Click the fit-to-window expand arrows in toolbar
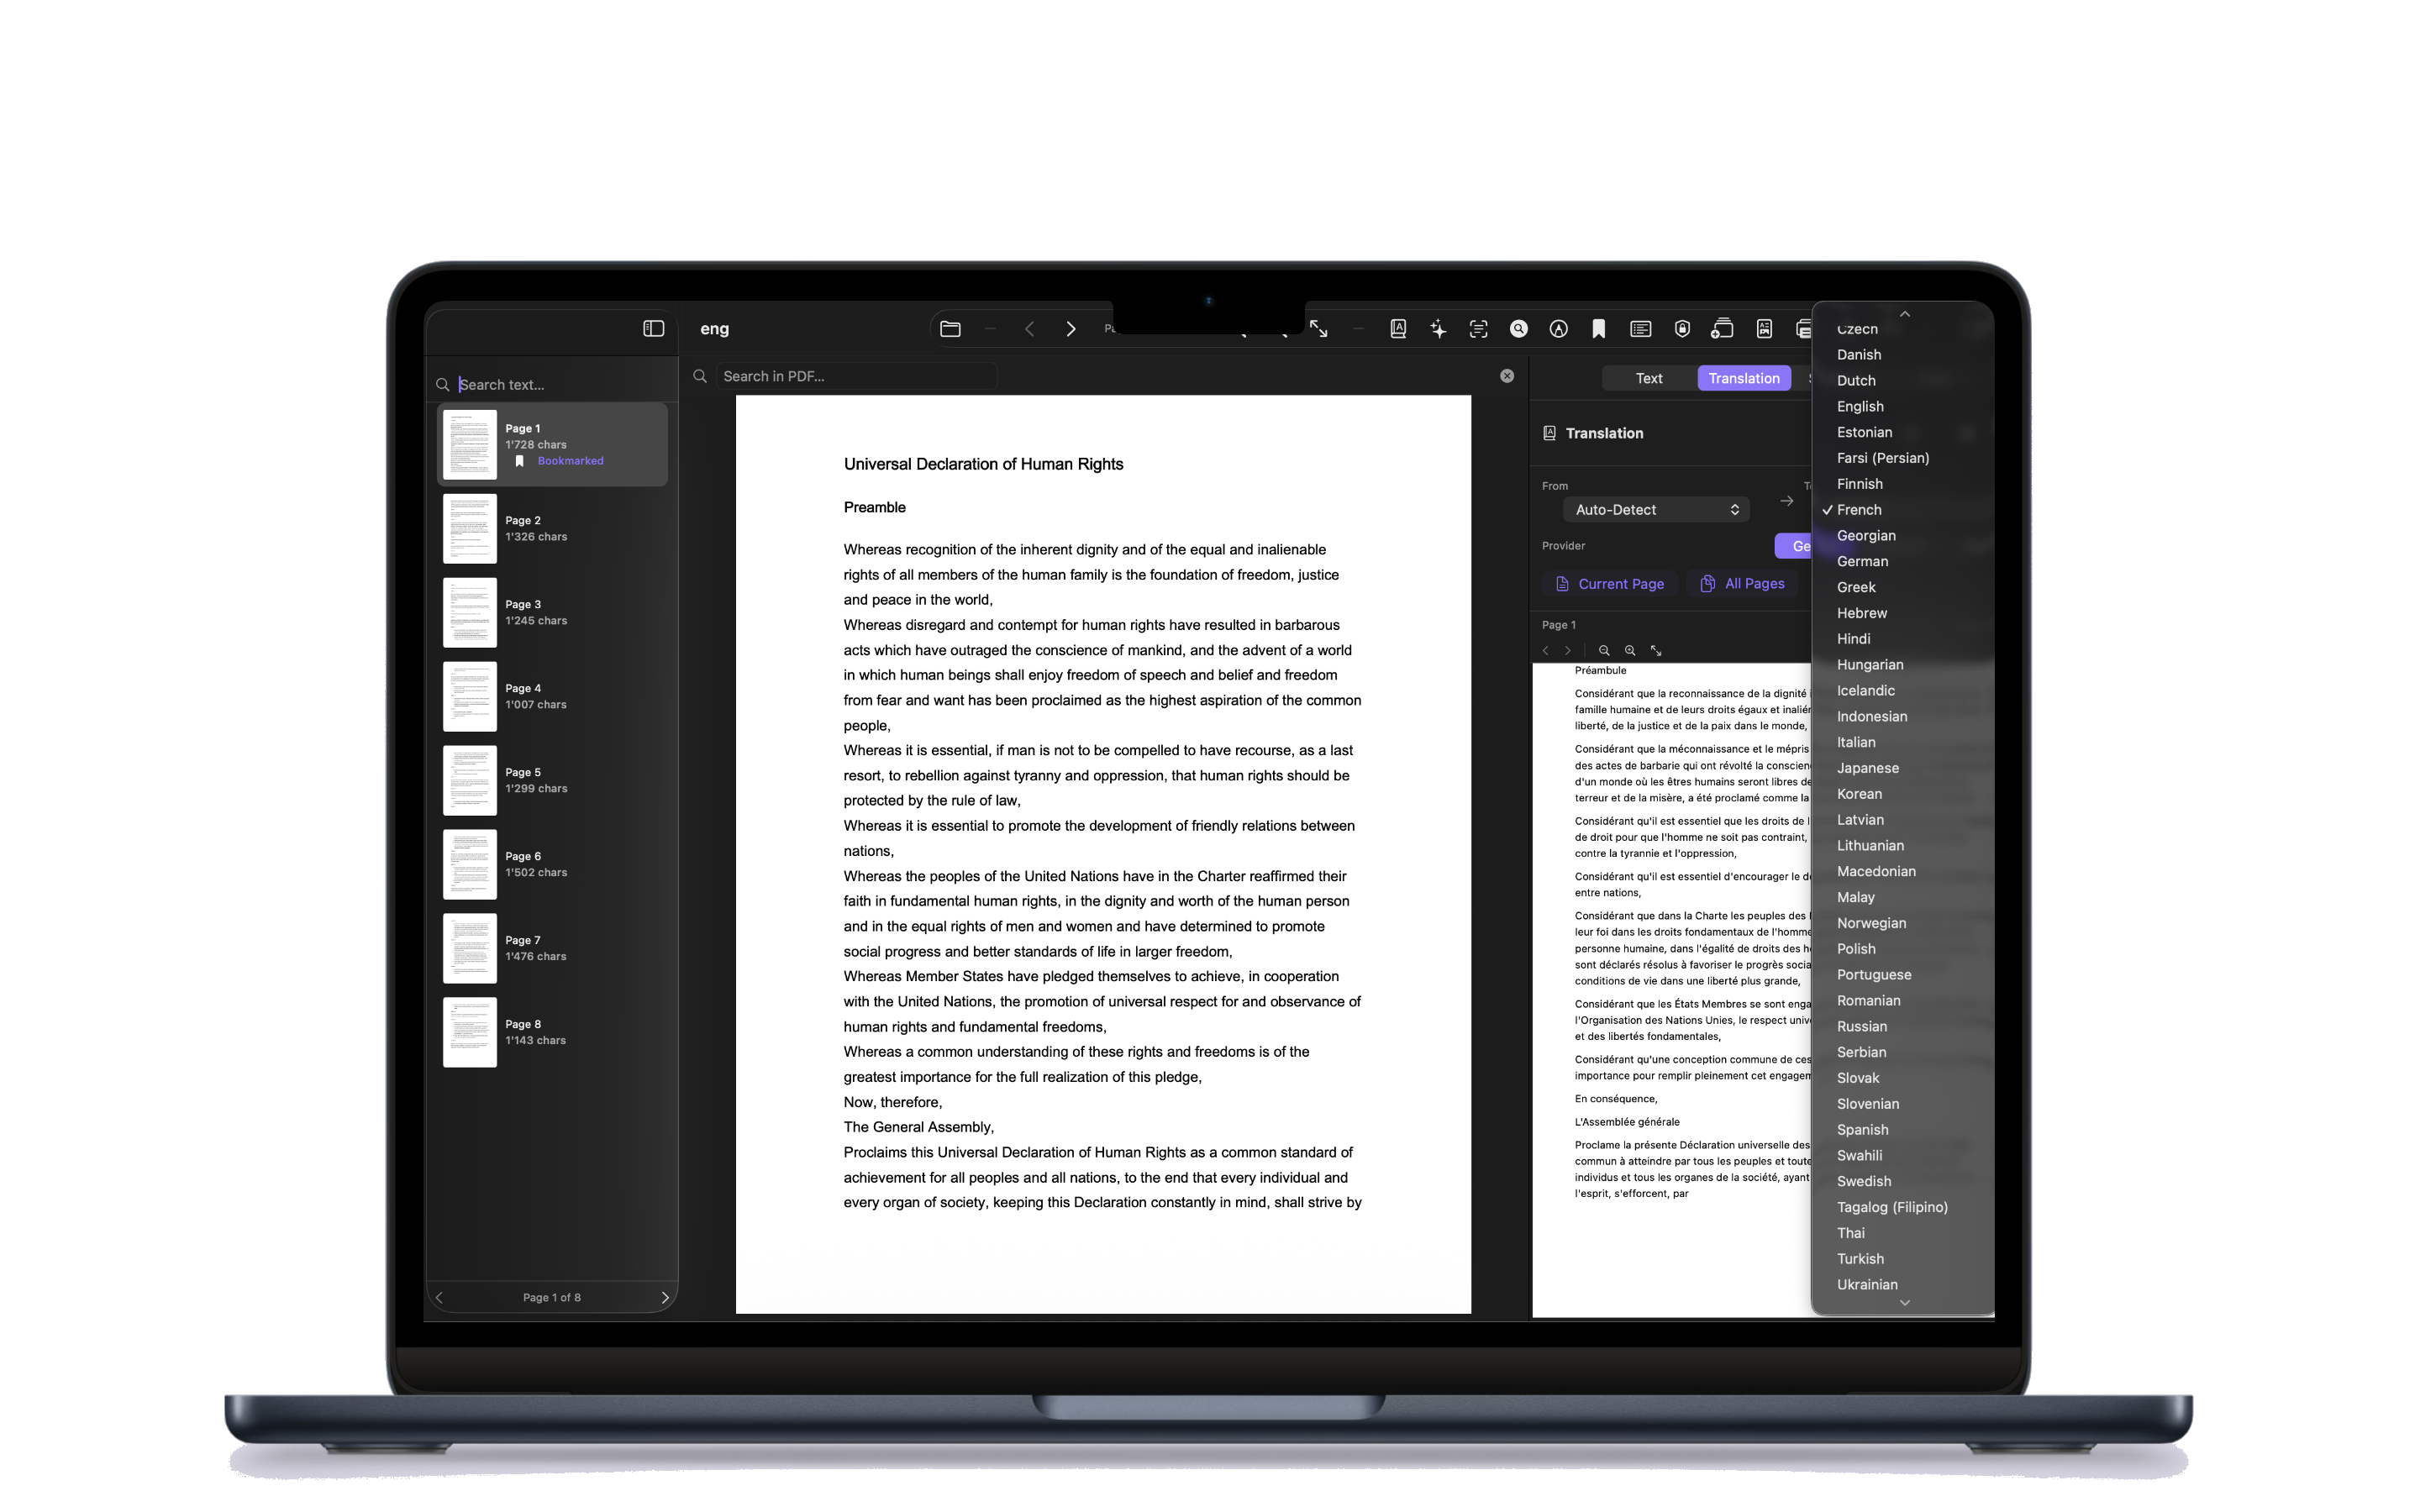This screenshot has height=1512, width=2420. [x=1319, y=328]
